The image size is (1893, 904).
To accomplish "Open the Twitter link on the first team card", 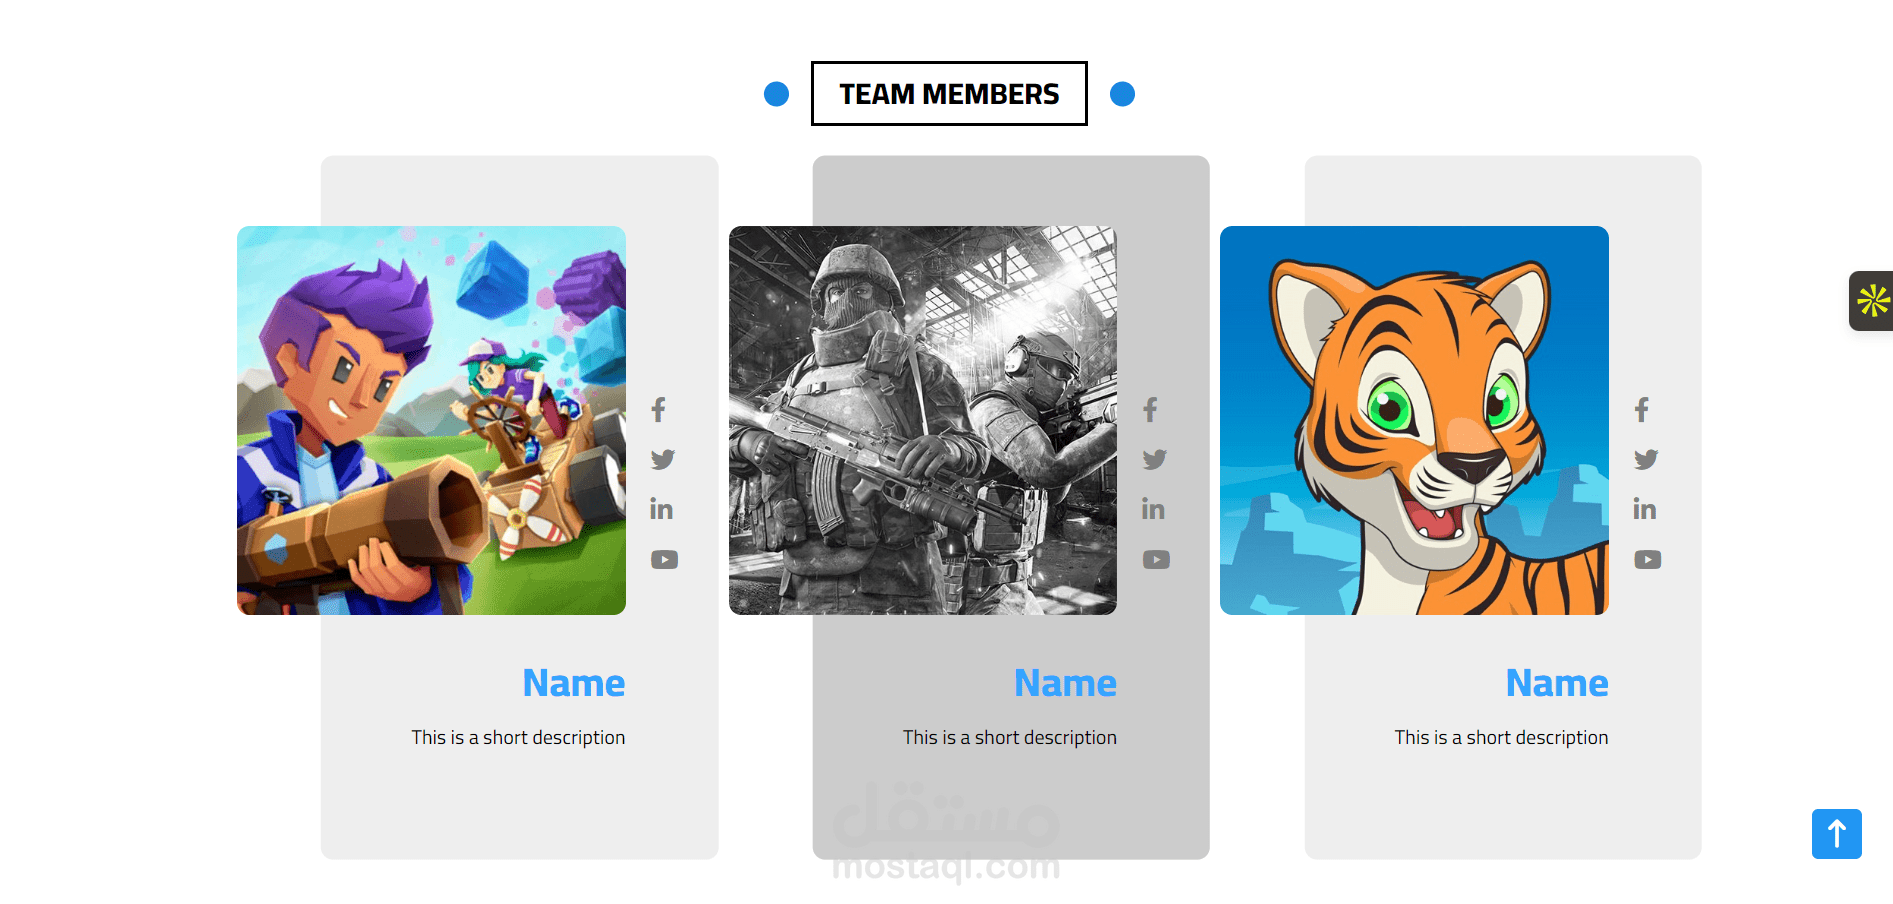I will [663, 459].
